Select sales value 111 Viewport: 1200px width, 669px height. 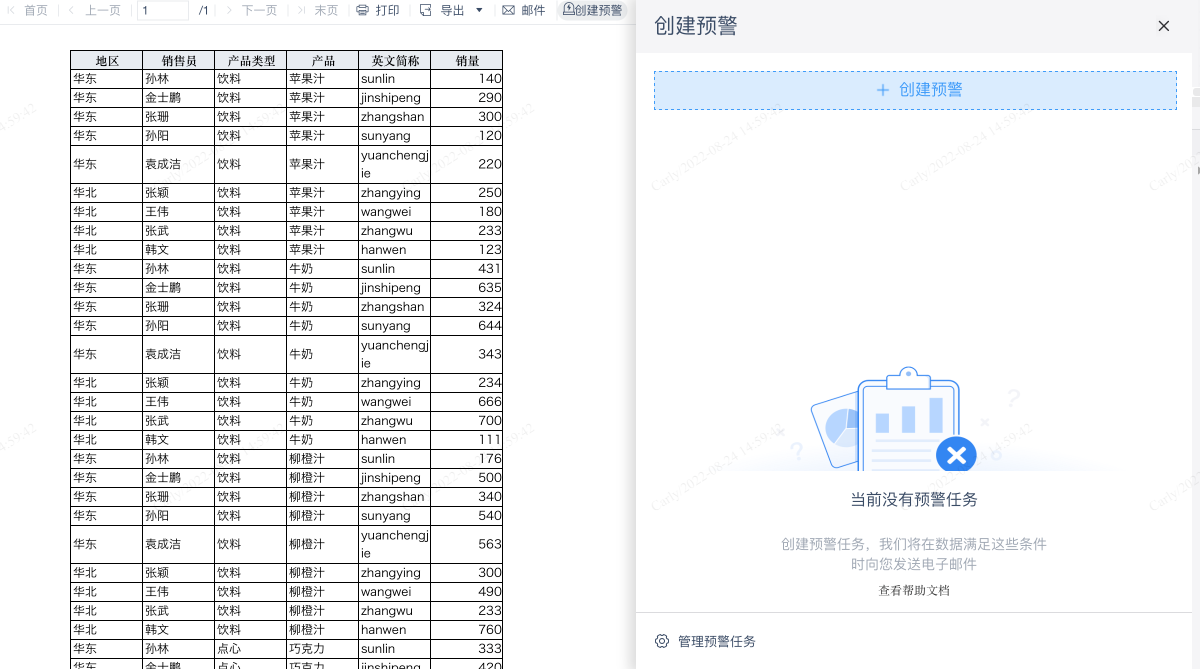click(467, 440)
